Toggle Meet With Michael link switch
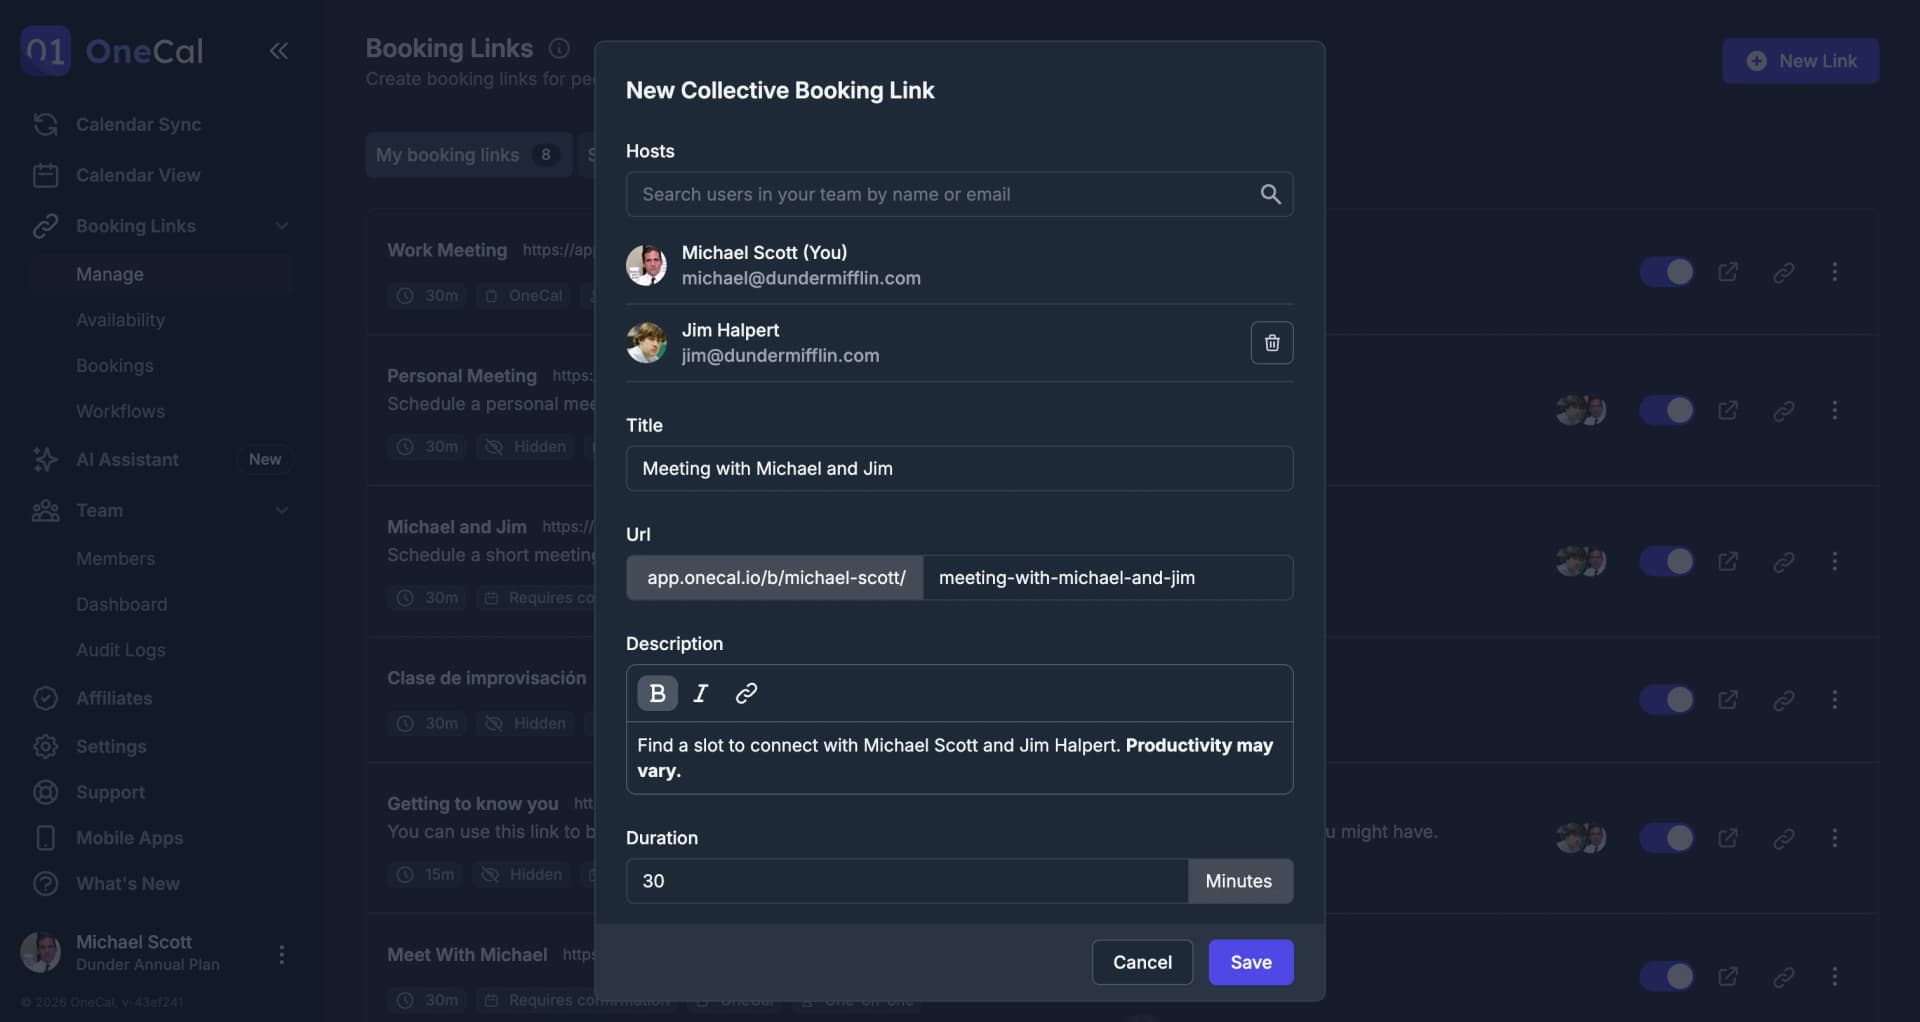This screenshot has width=1920, height=1022. 1667,976
